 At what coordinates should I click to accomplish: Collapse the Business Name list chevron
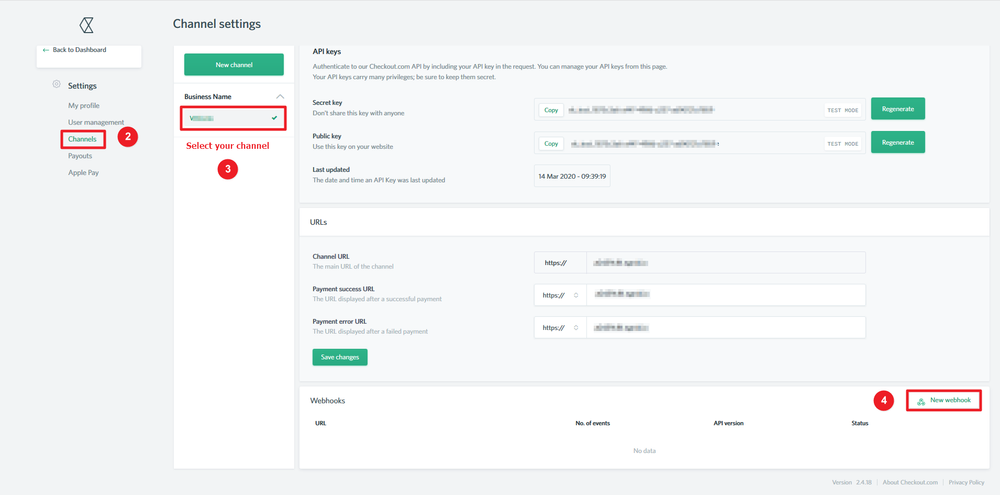click(279, 96)
